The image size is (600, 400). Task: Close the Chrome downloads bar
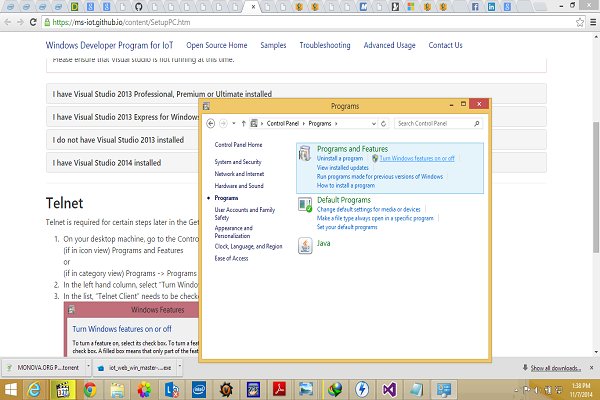tap(591, 367)
